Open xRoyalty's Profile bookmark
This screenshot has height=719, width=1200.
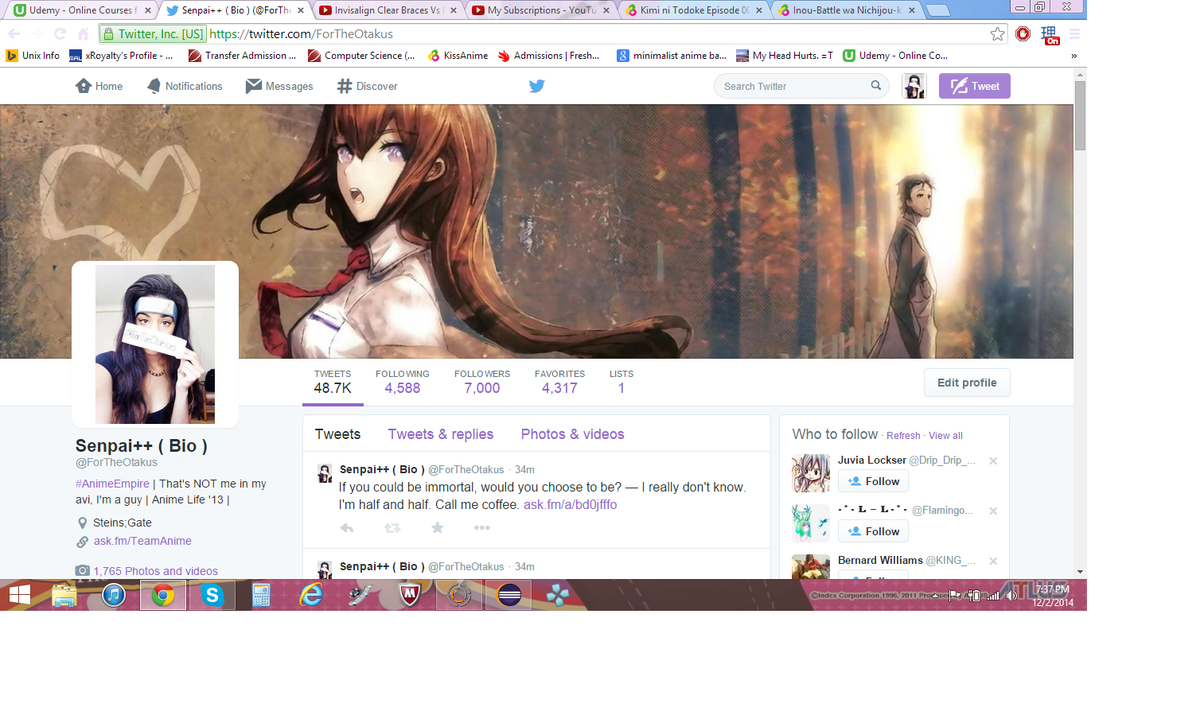point(120,56)
